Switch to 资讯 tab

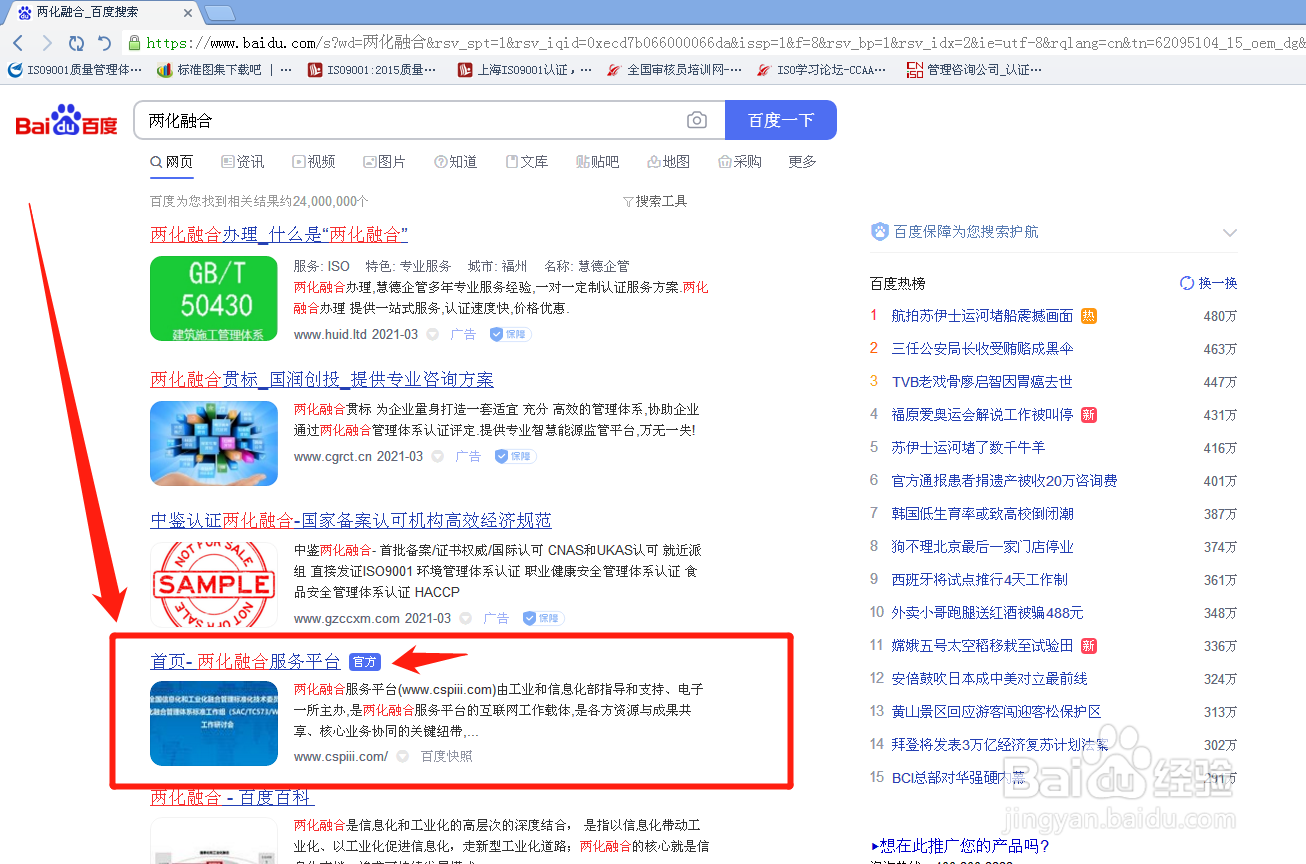243,162
